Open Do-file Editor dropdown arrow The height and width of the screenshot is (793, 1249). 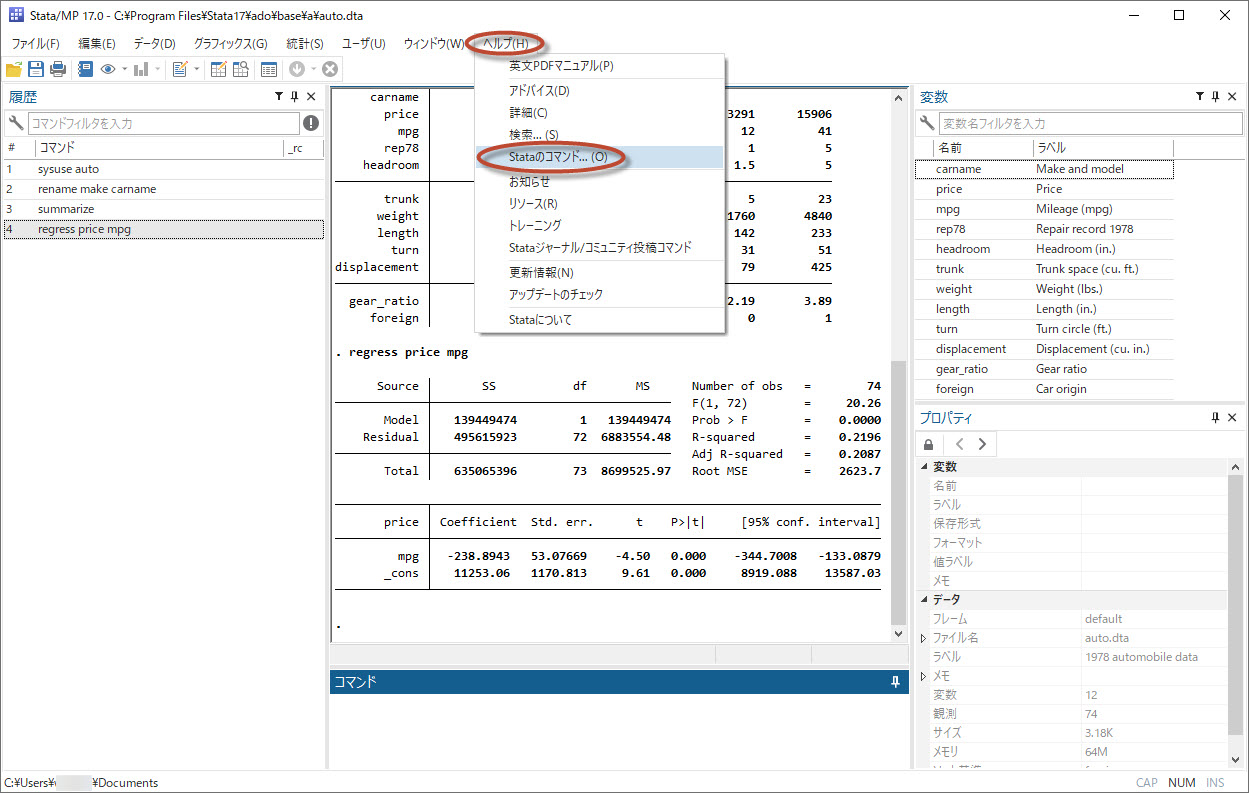click(x=197, y=69)
